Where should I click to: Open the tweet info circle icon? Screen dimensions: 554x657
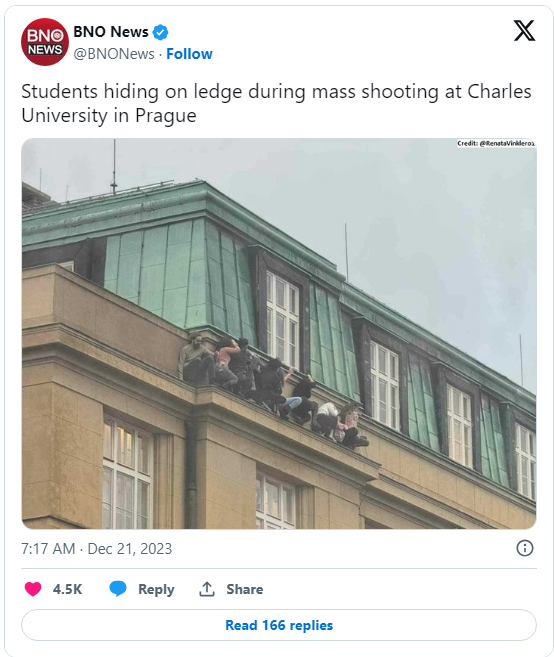(x=525, y=548)
